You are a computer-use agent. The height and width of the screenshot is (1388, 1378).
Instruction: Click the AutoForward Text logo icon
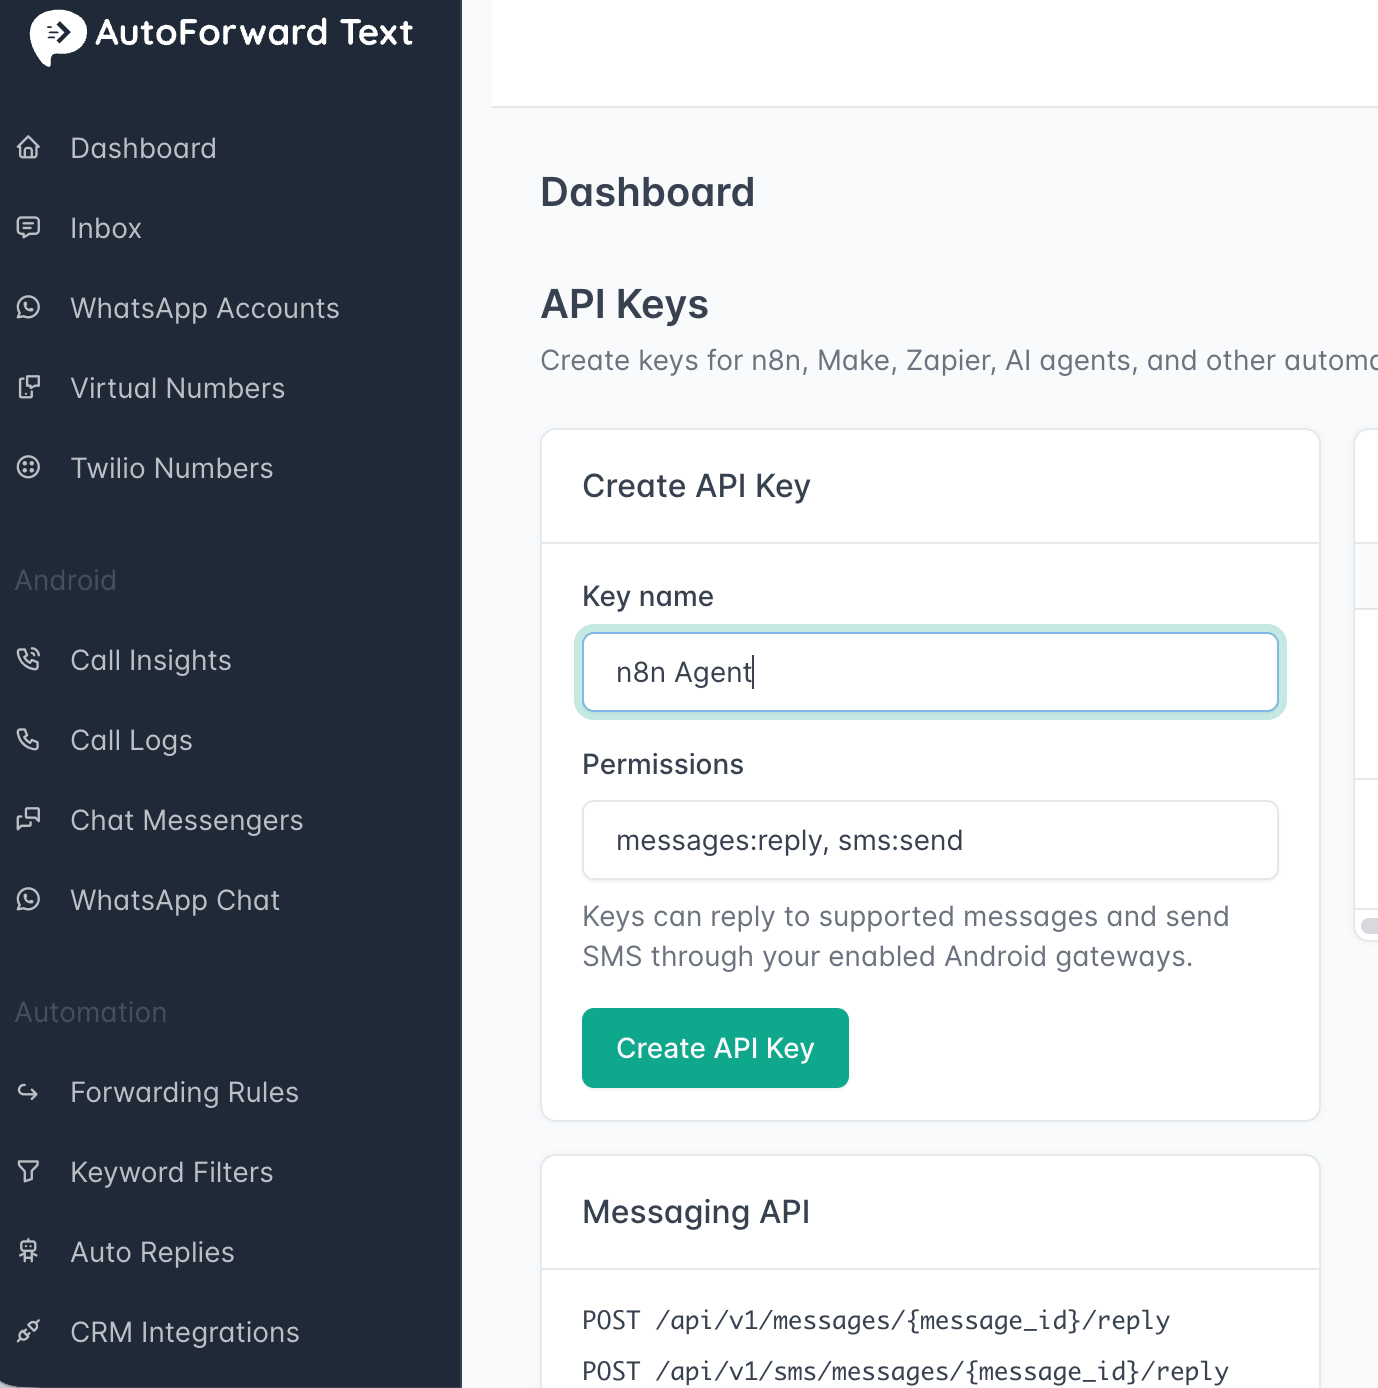pyautogui.click(x=58, y=37)
